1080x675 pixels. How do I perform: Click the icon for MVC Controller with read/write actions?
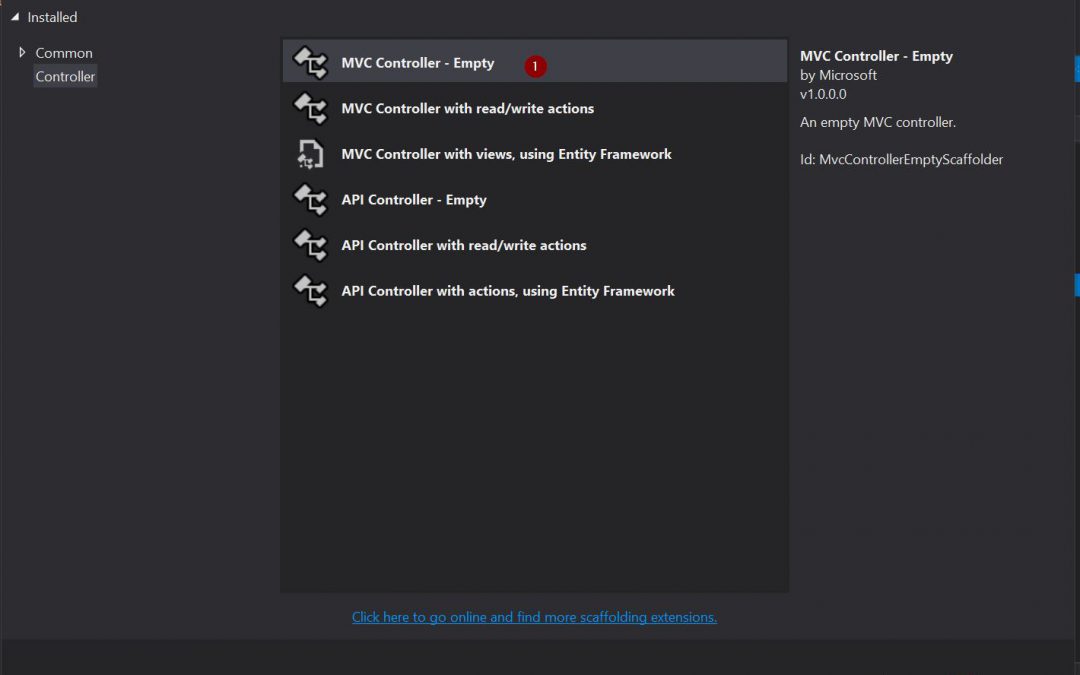tap(310, 108)
